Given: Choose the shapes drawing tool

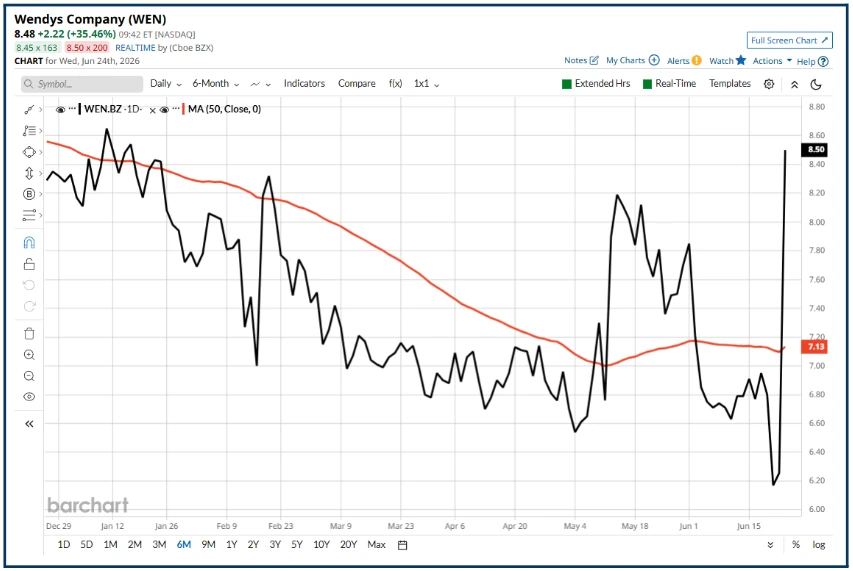Looking at the screenshot, I should [x=29, y=152].
